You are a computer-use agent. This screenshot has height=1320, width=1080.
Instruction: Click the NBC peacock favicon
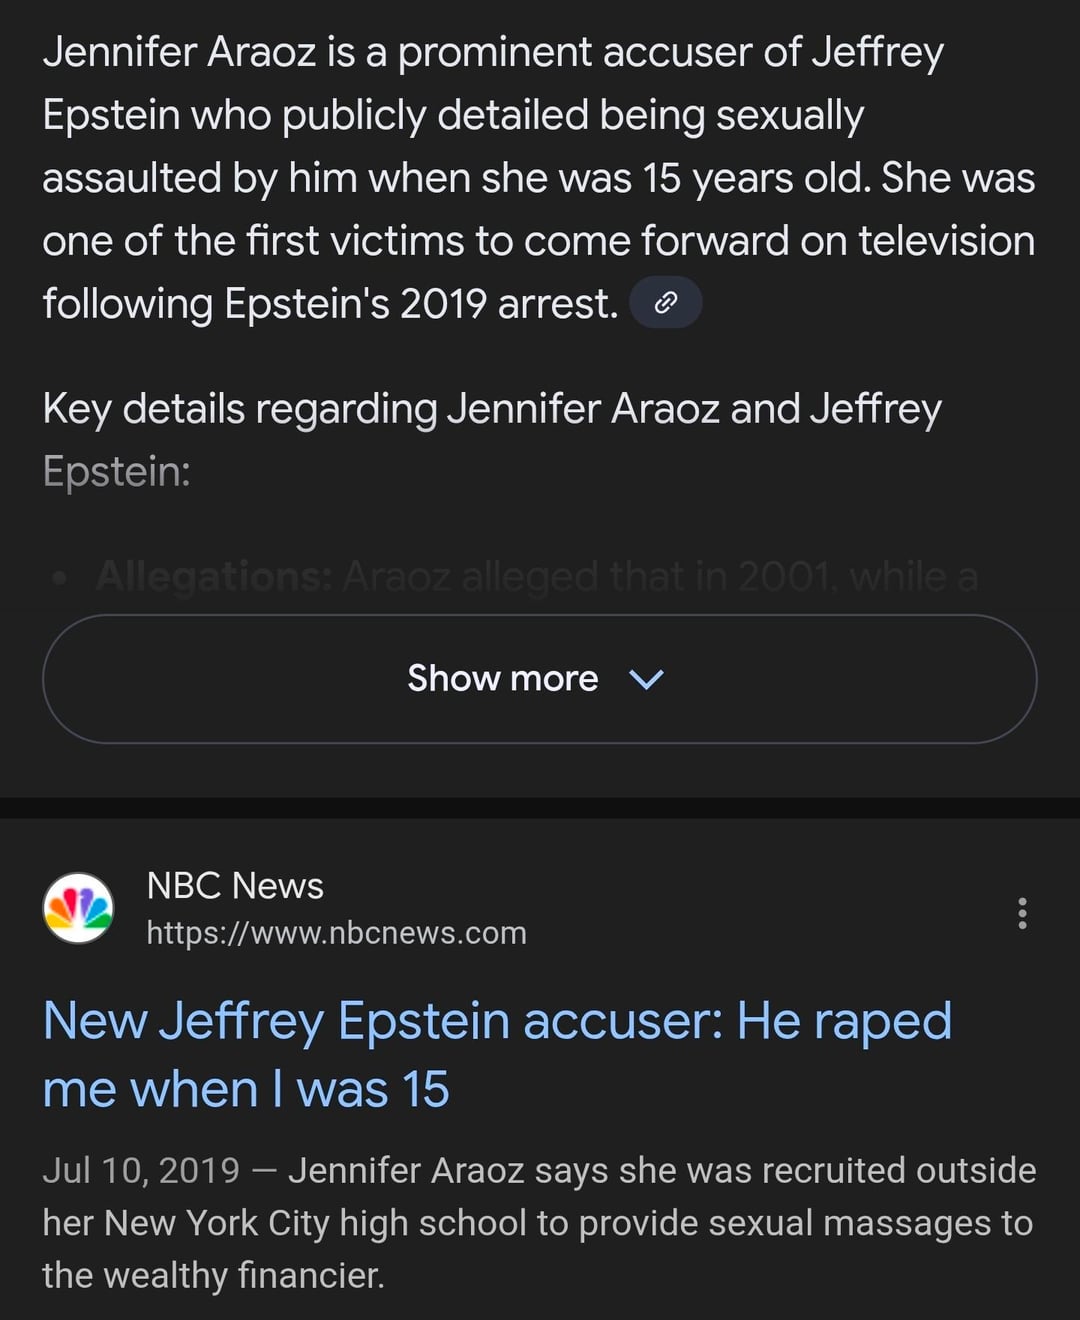pyautogui.click(x=78, y=908)
